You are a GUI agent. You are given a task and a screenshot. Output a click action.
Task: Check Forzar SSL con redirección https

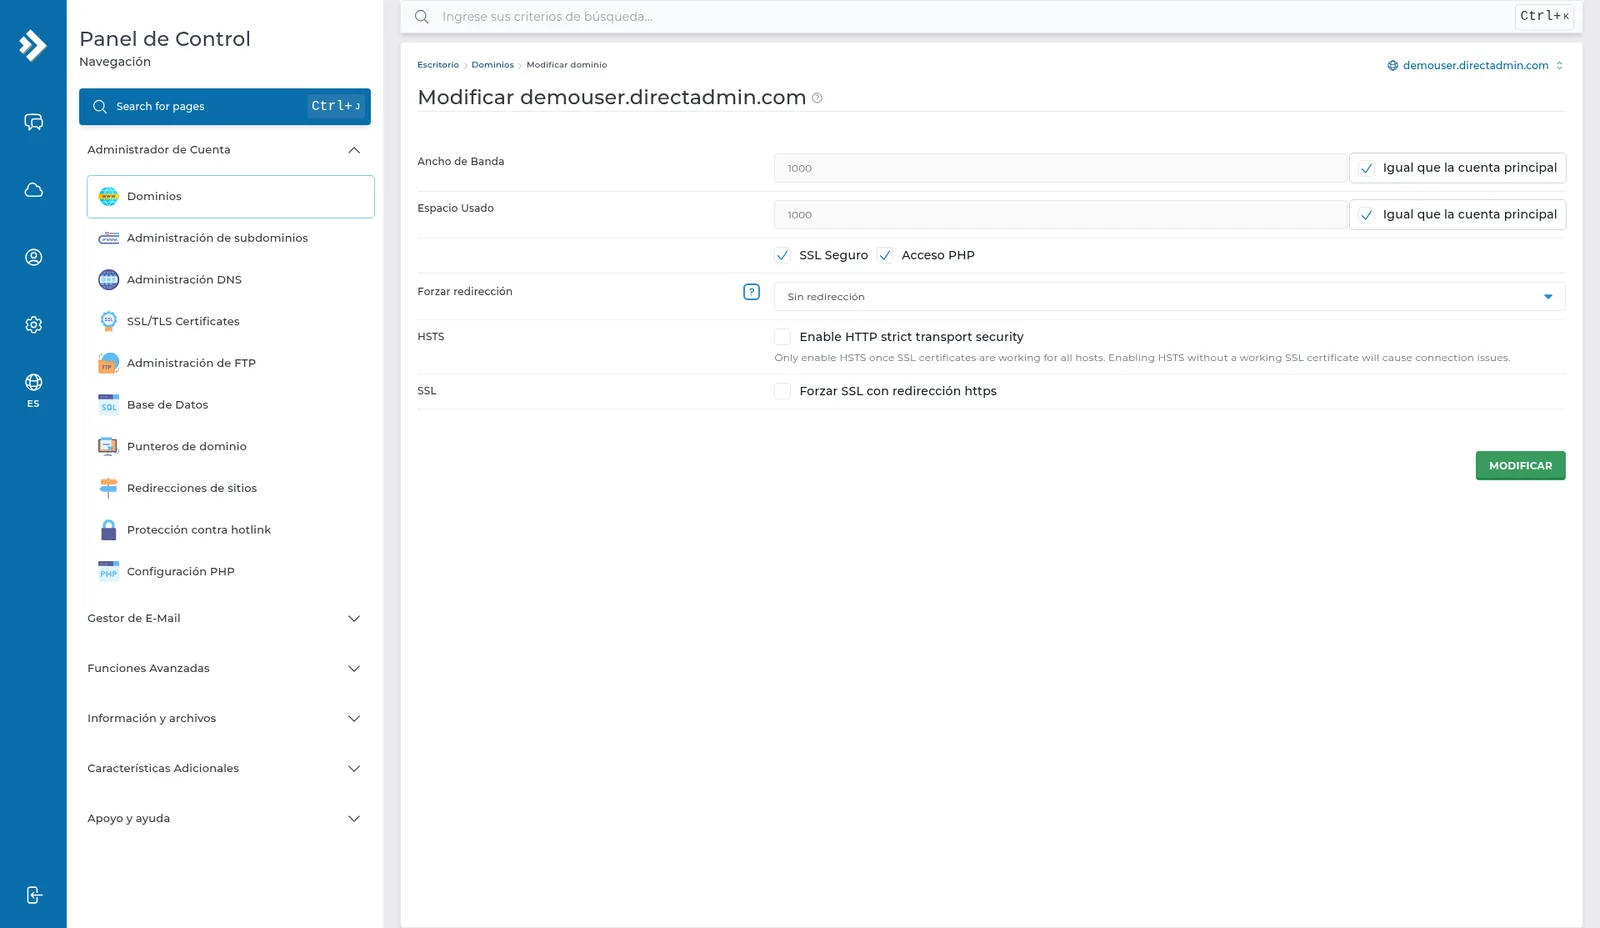783,391
